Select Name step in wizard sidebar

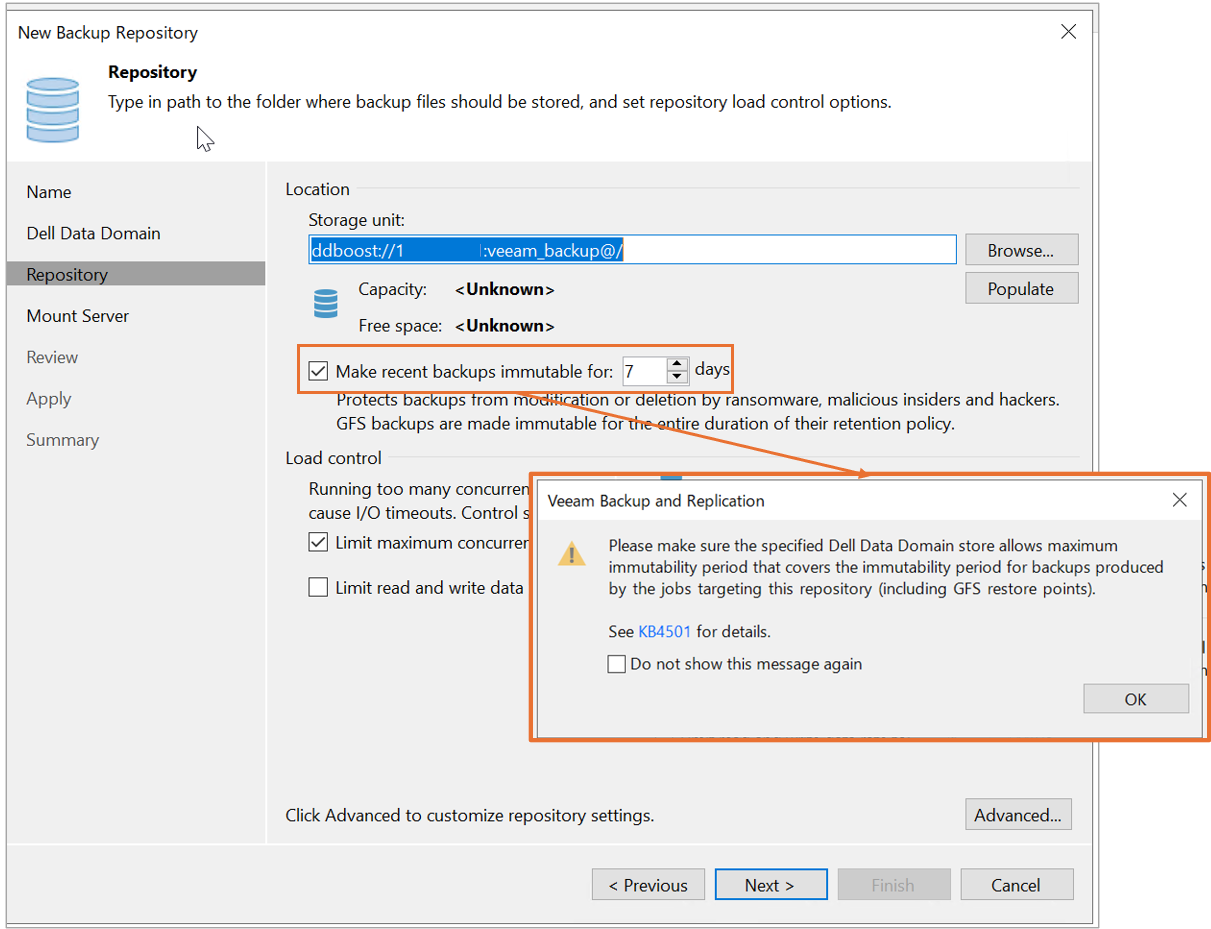49,192
